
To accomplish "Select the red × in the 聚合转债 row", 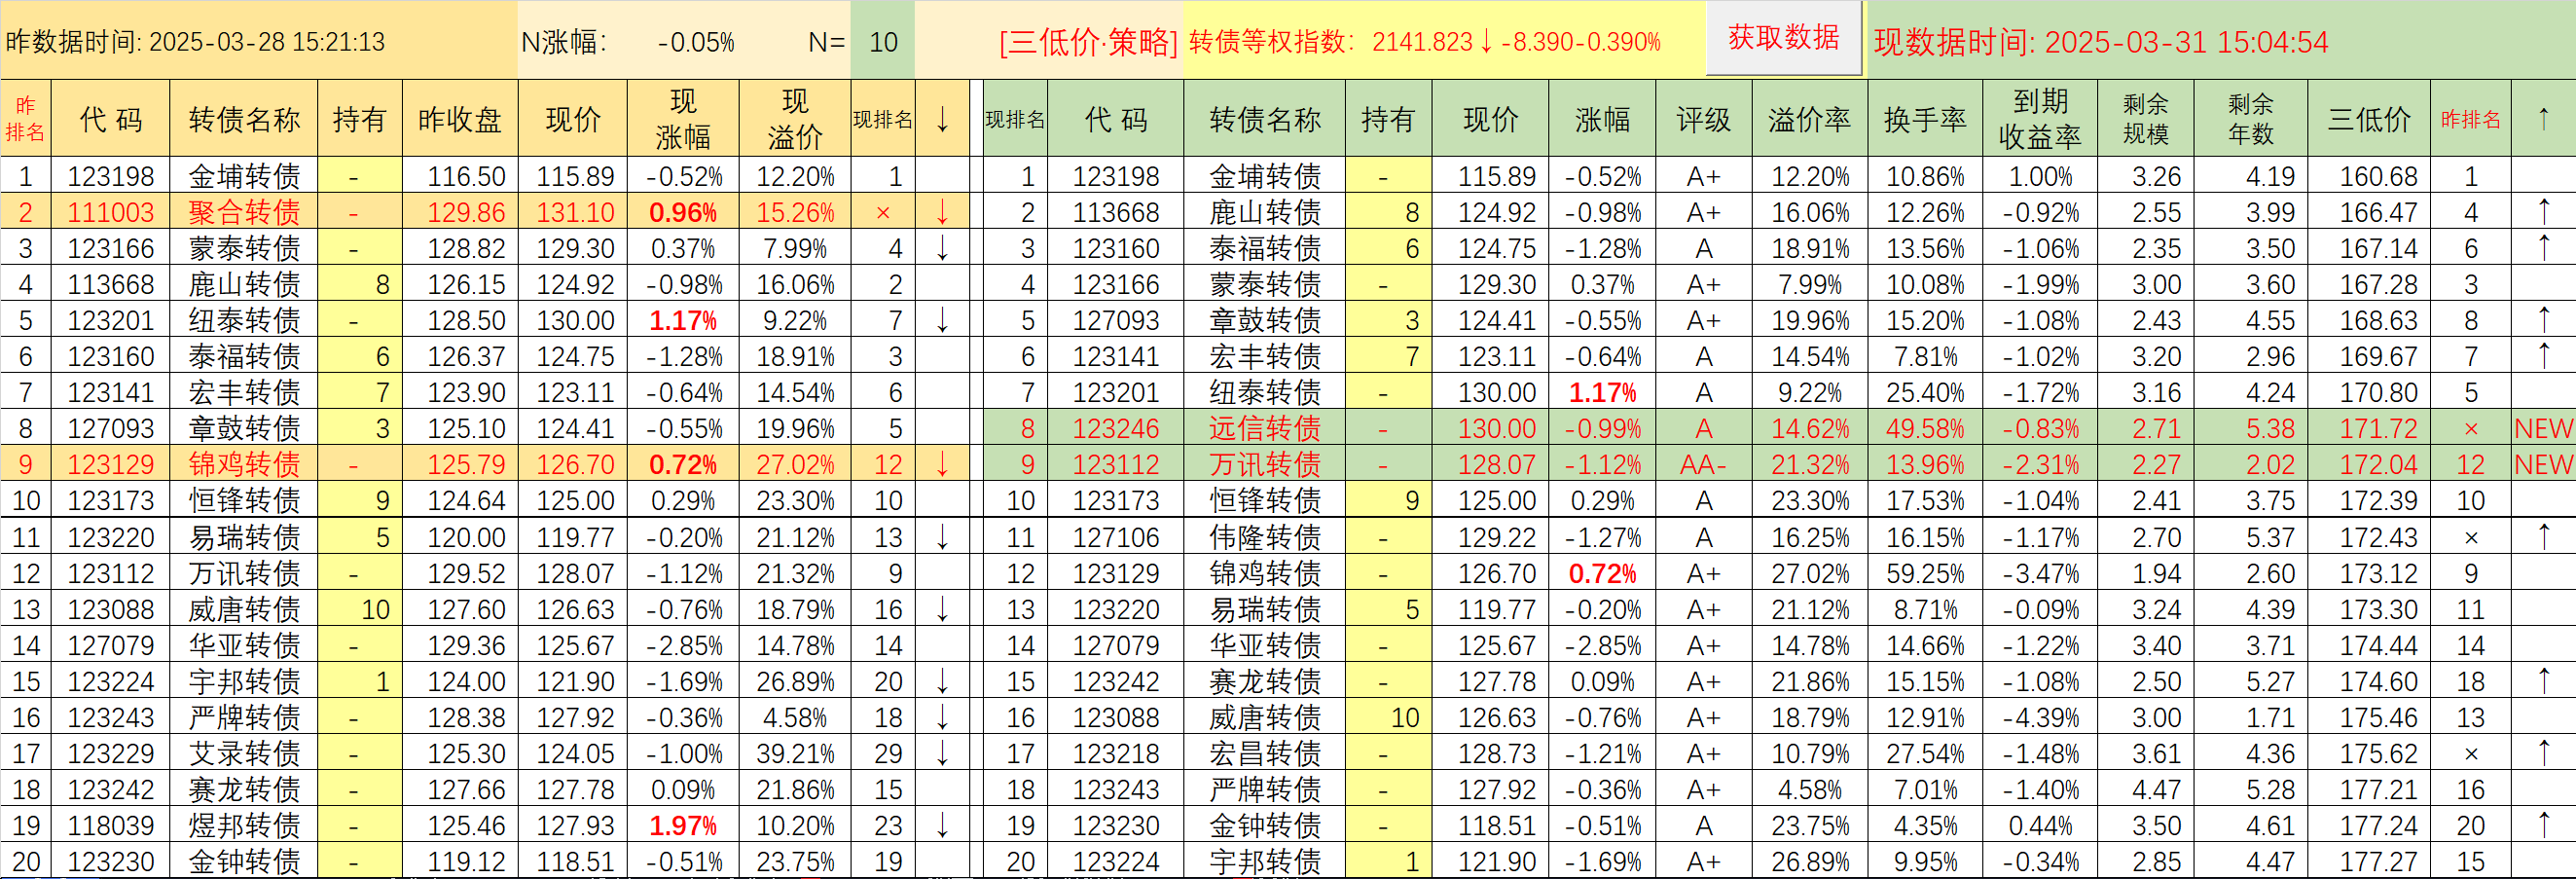I will (882, 213).
